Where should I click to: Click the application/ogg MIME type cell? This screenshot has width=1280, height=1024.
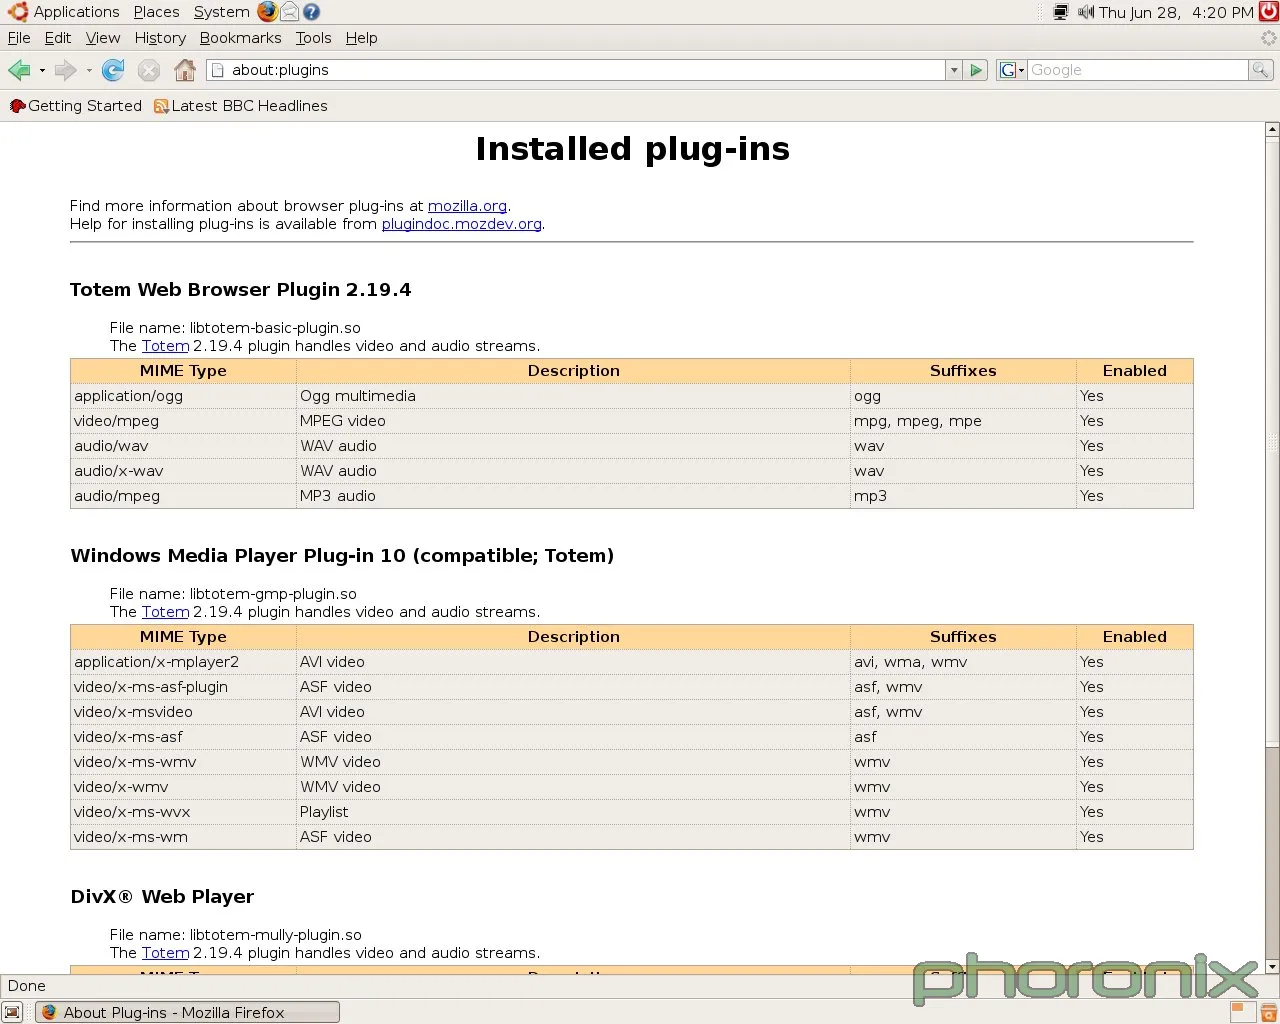click(x=183, y=396)
